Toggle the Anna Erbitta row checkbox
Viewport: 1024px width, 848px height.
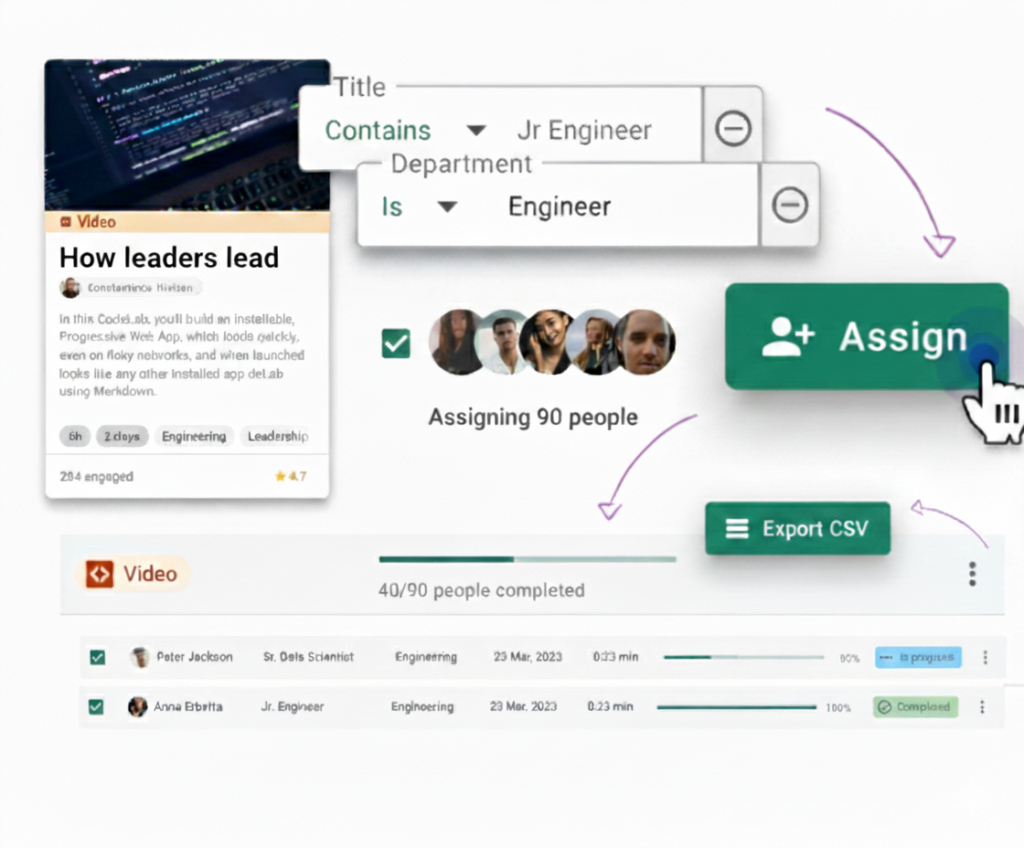tap(97, 707)
